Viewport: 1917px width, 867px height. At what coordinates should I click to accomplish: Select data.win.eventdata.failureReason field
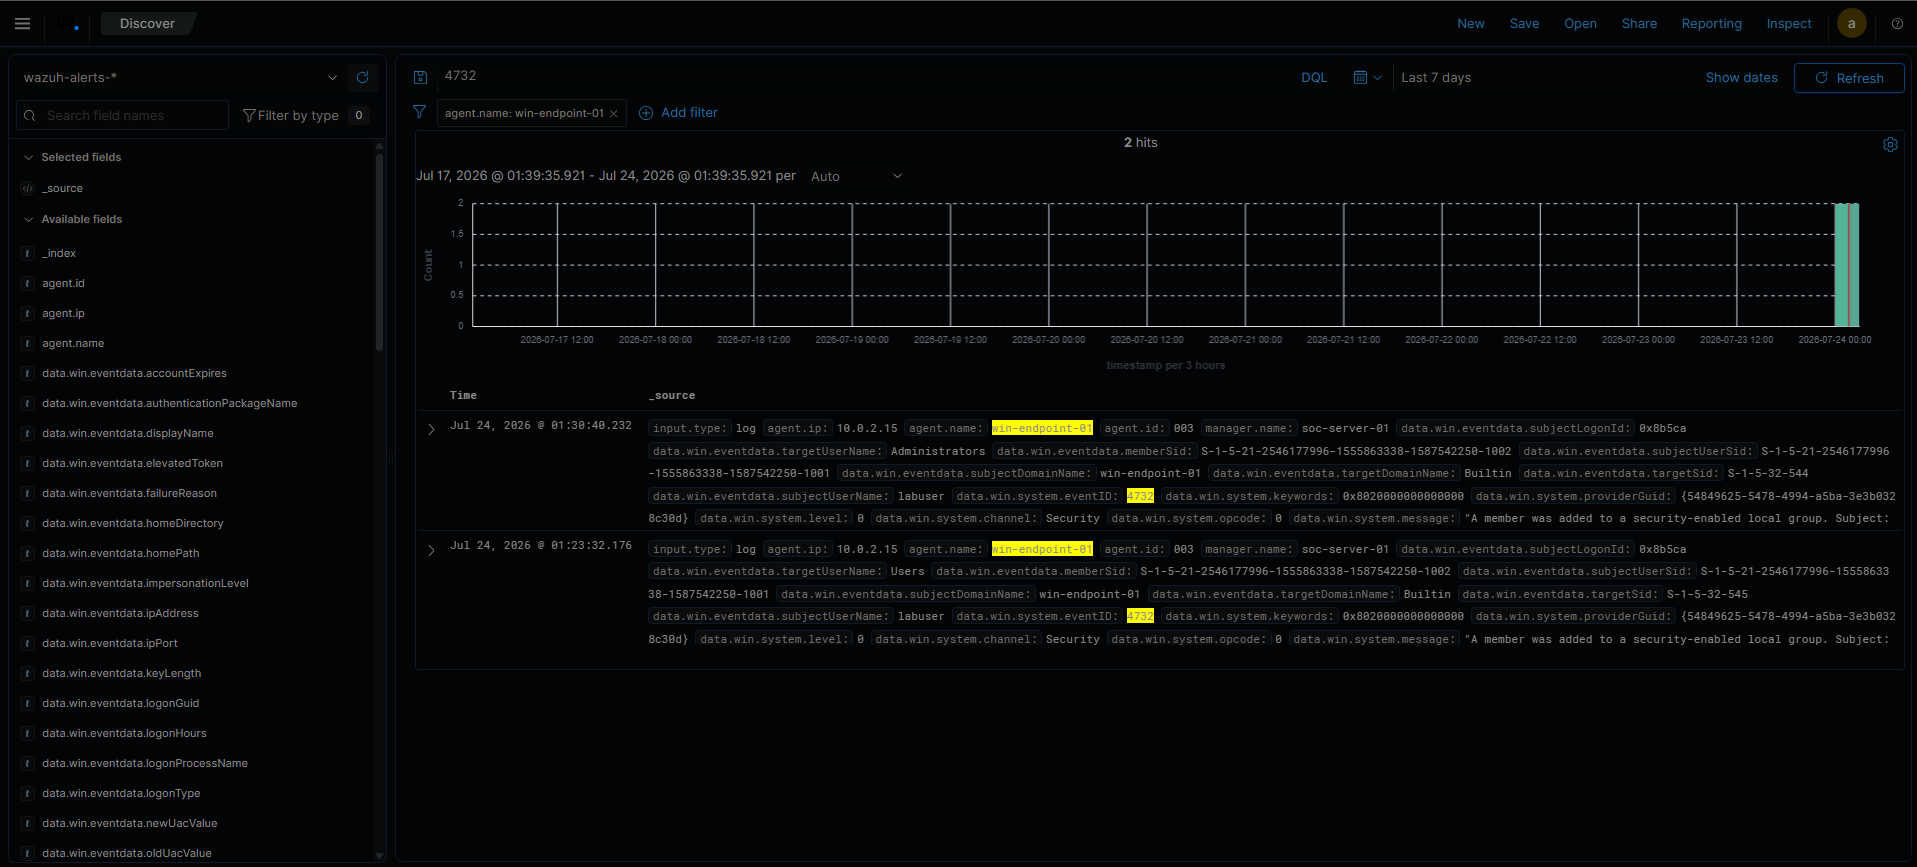129,493
